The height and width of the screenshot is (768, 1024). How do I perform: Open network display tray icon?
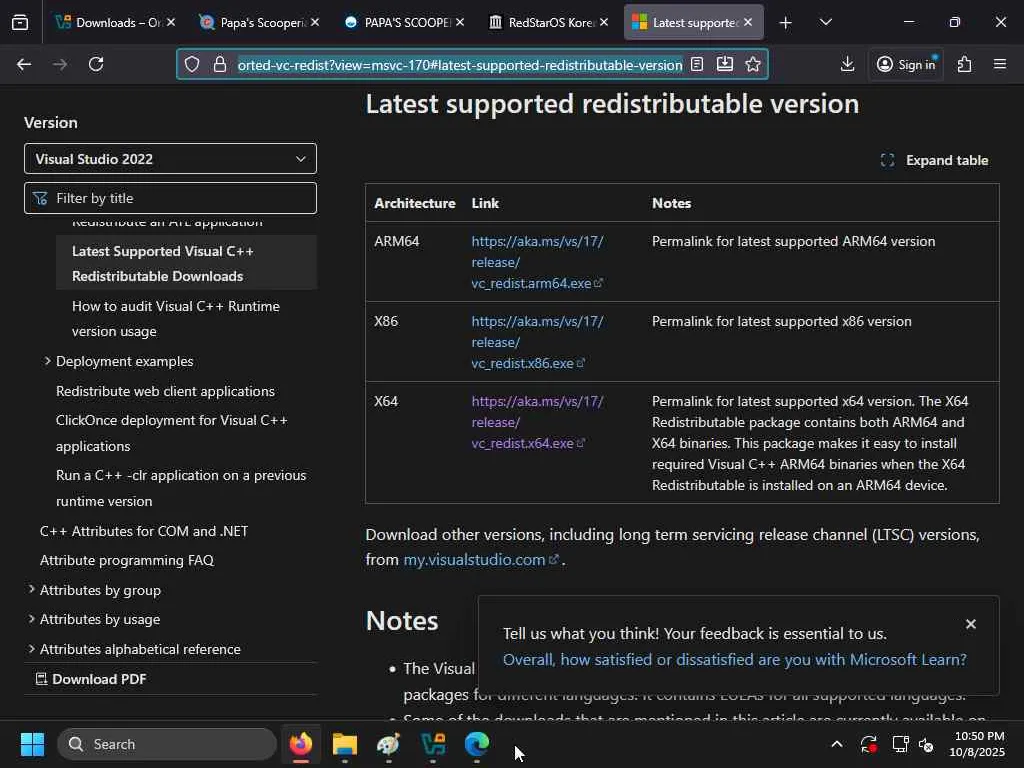(x=900, y=744)
